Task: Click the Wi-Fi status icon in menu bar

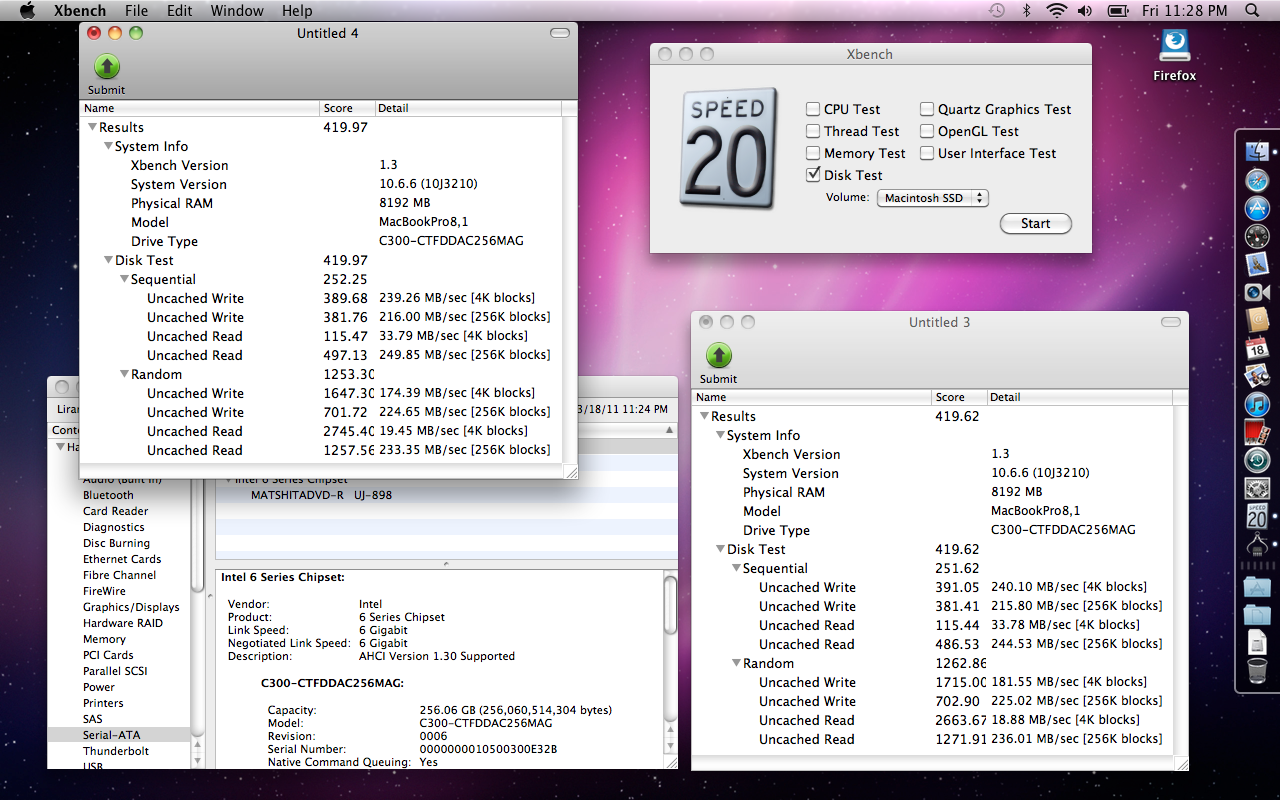Action: coord(1056,10)
